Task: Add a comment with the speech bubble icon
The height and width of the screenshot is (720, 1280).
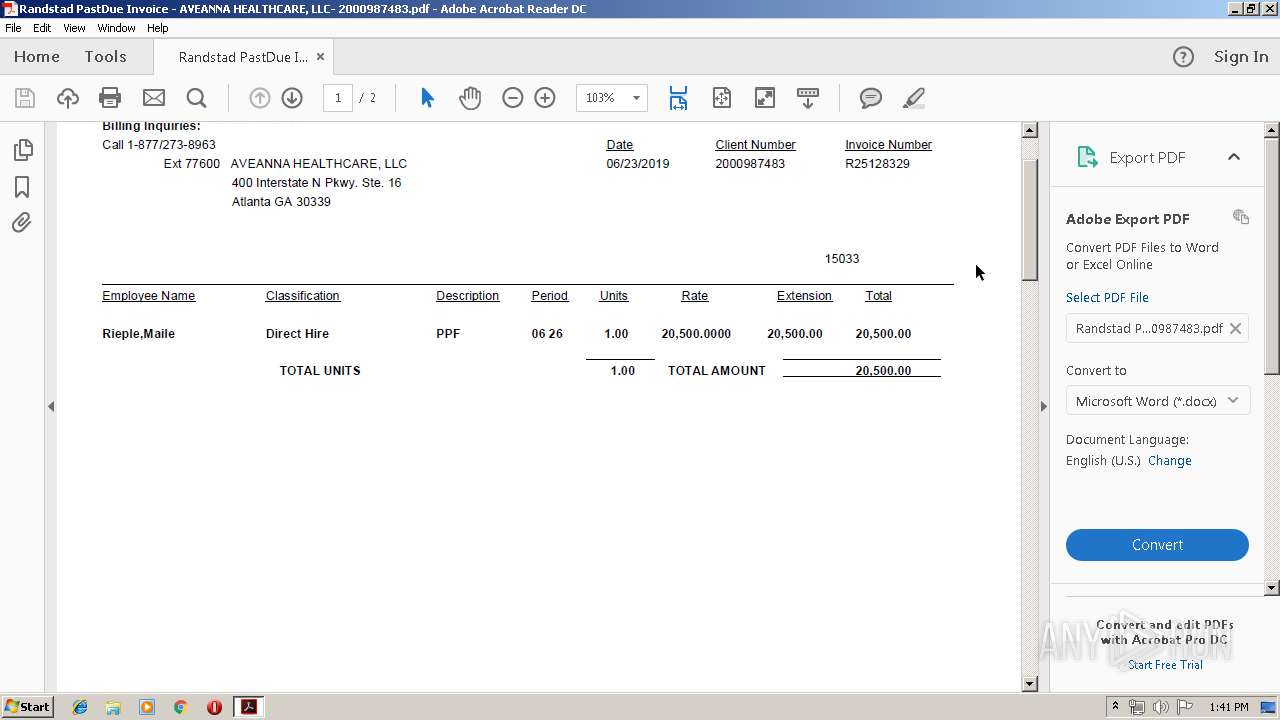Action: [871, 98]
